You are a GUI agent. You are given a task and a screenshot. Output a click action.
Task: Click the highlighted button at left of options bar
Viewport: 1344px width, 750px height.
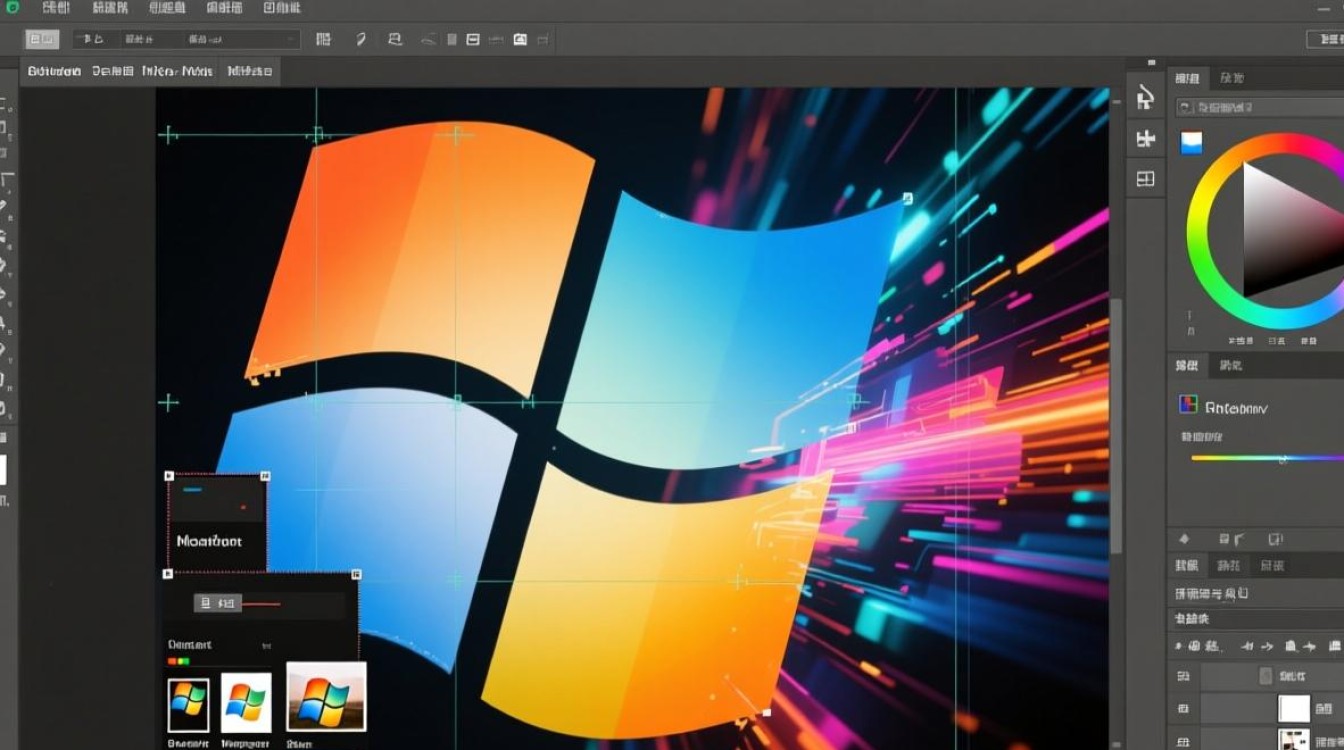42,40
